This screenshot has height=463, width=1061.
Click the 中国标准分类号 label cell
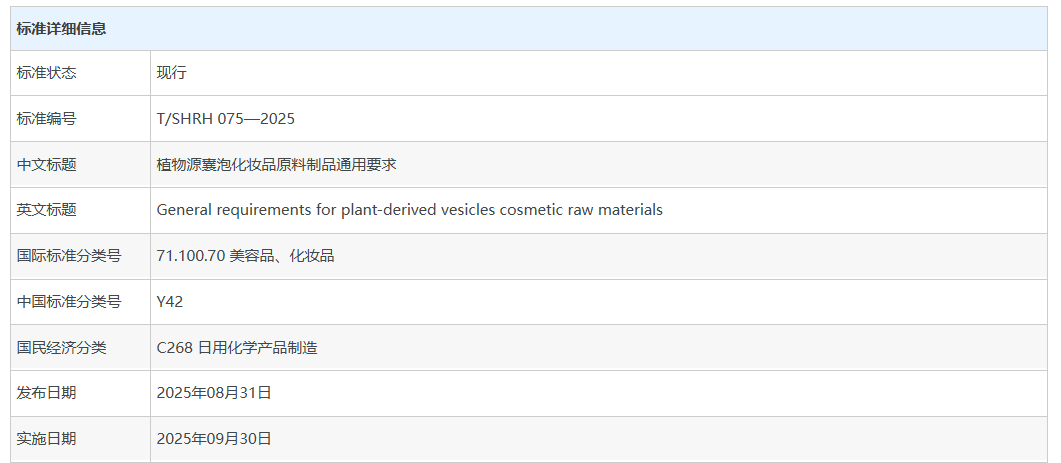[x=69, y=302]
